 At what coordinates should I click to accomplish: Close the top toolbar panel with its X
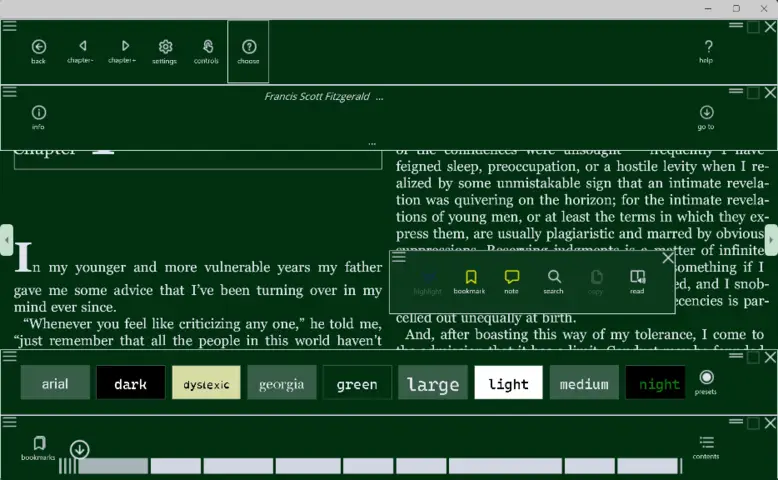point(770,27)
